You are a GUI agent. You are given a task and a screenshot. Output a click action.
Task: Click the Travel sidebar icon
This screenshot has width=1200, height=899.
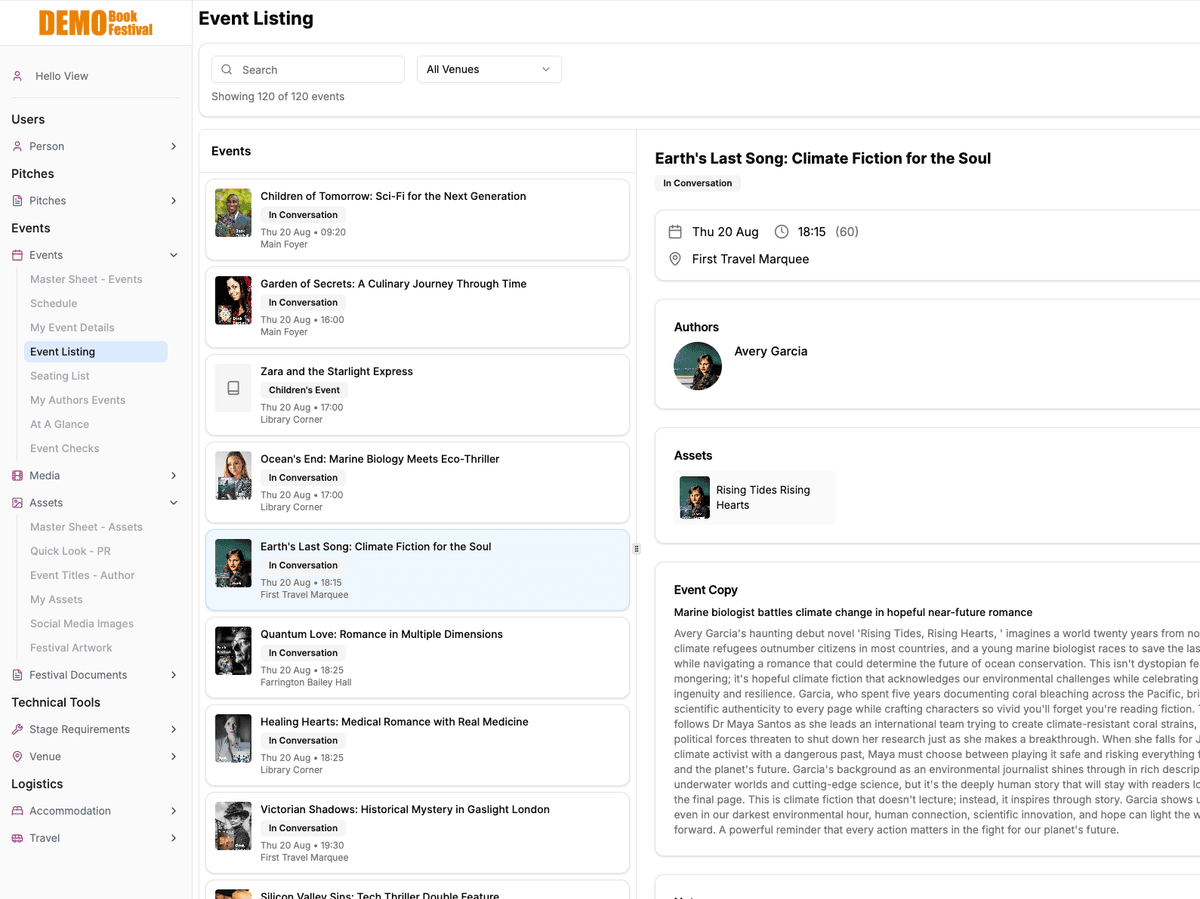point(17,838)
